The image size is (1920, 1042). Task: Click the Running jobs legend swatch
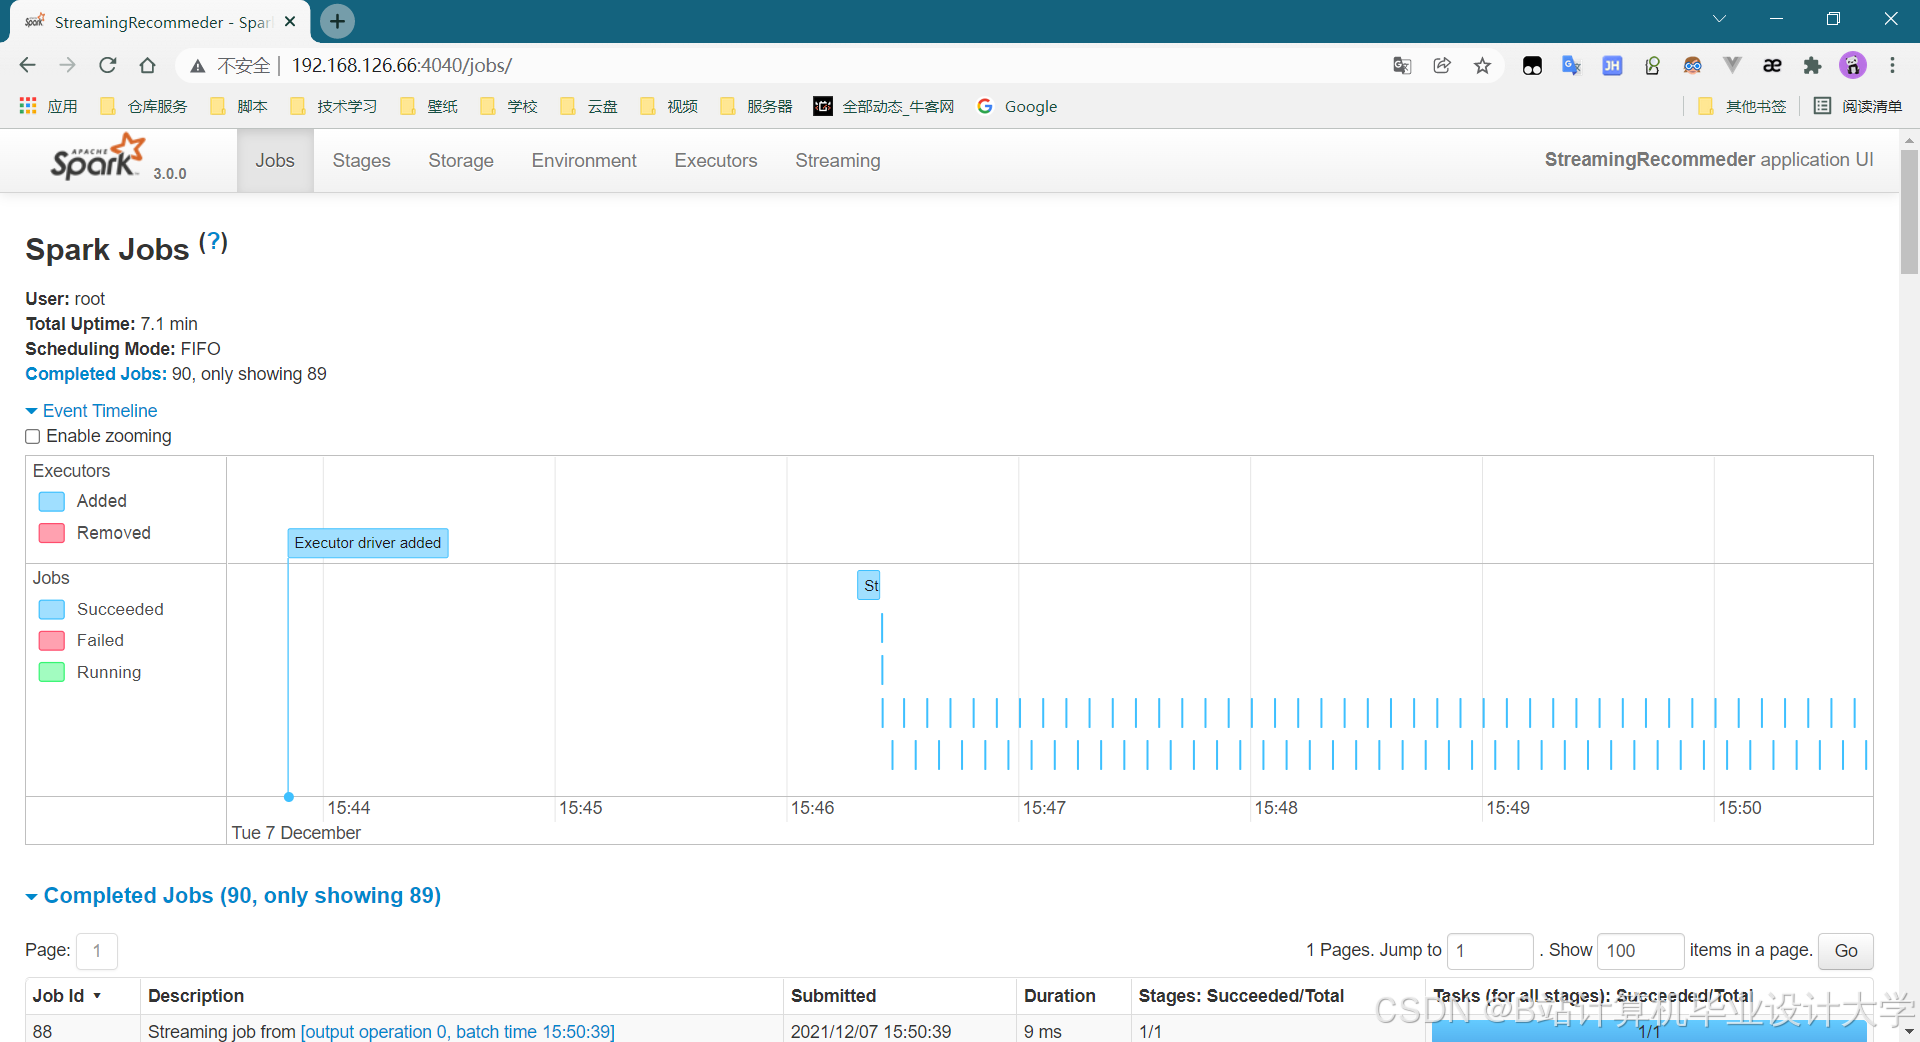click(x=52, y=672)
